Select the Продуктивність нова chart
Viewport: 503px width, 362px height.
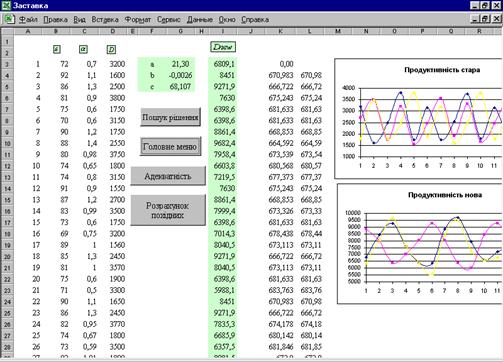pos(420,244)
